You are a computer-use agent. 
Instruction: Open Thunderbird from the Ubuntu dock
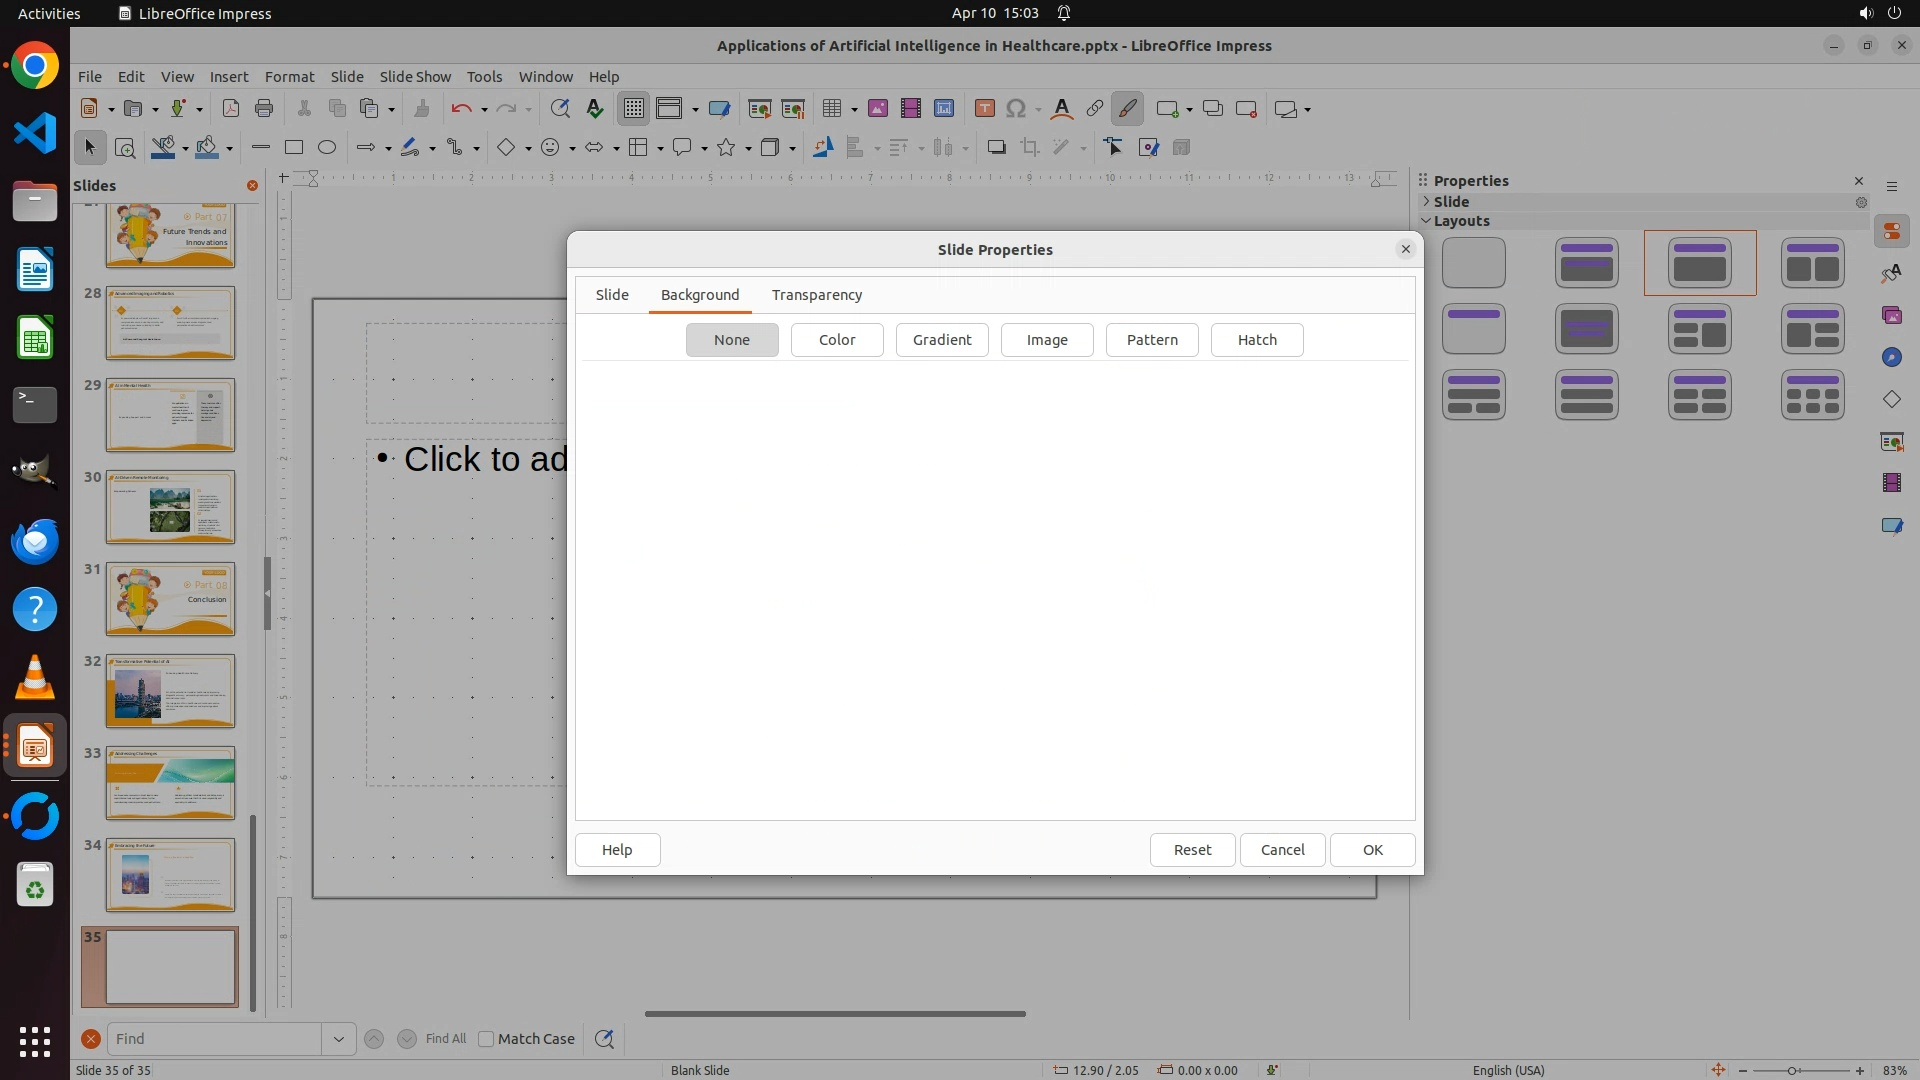click(x=35, y=542)
